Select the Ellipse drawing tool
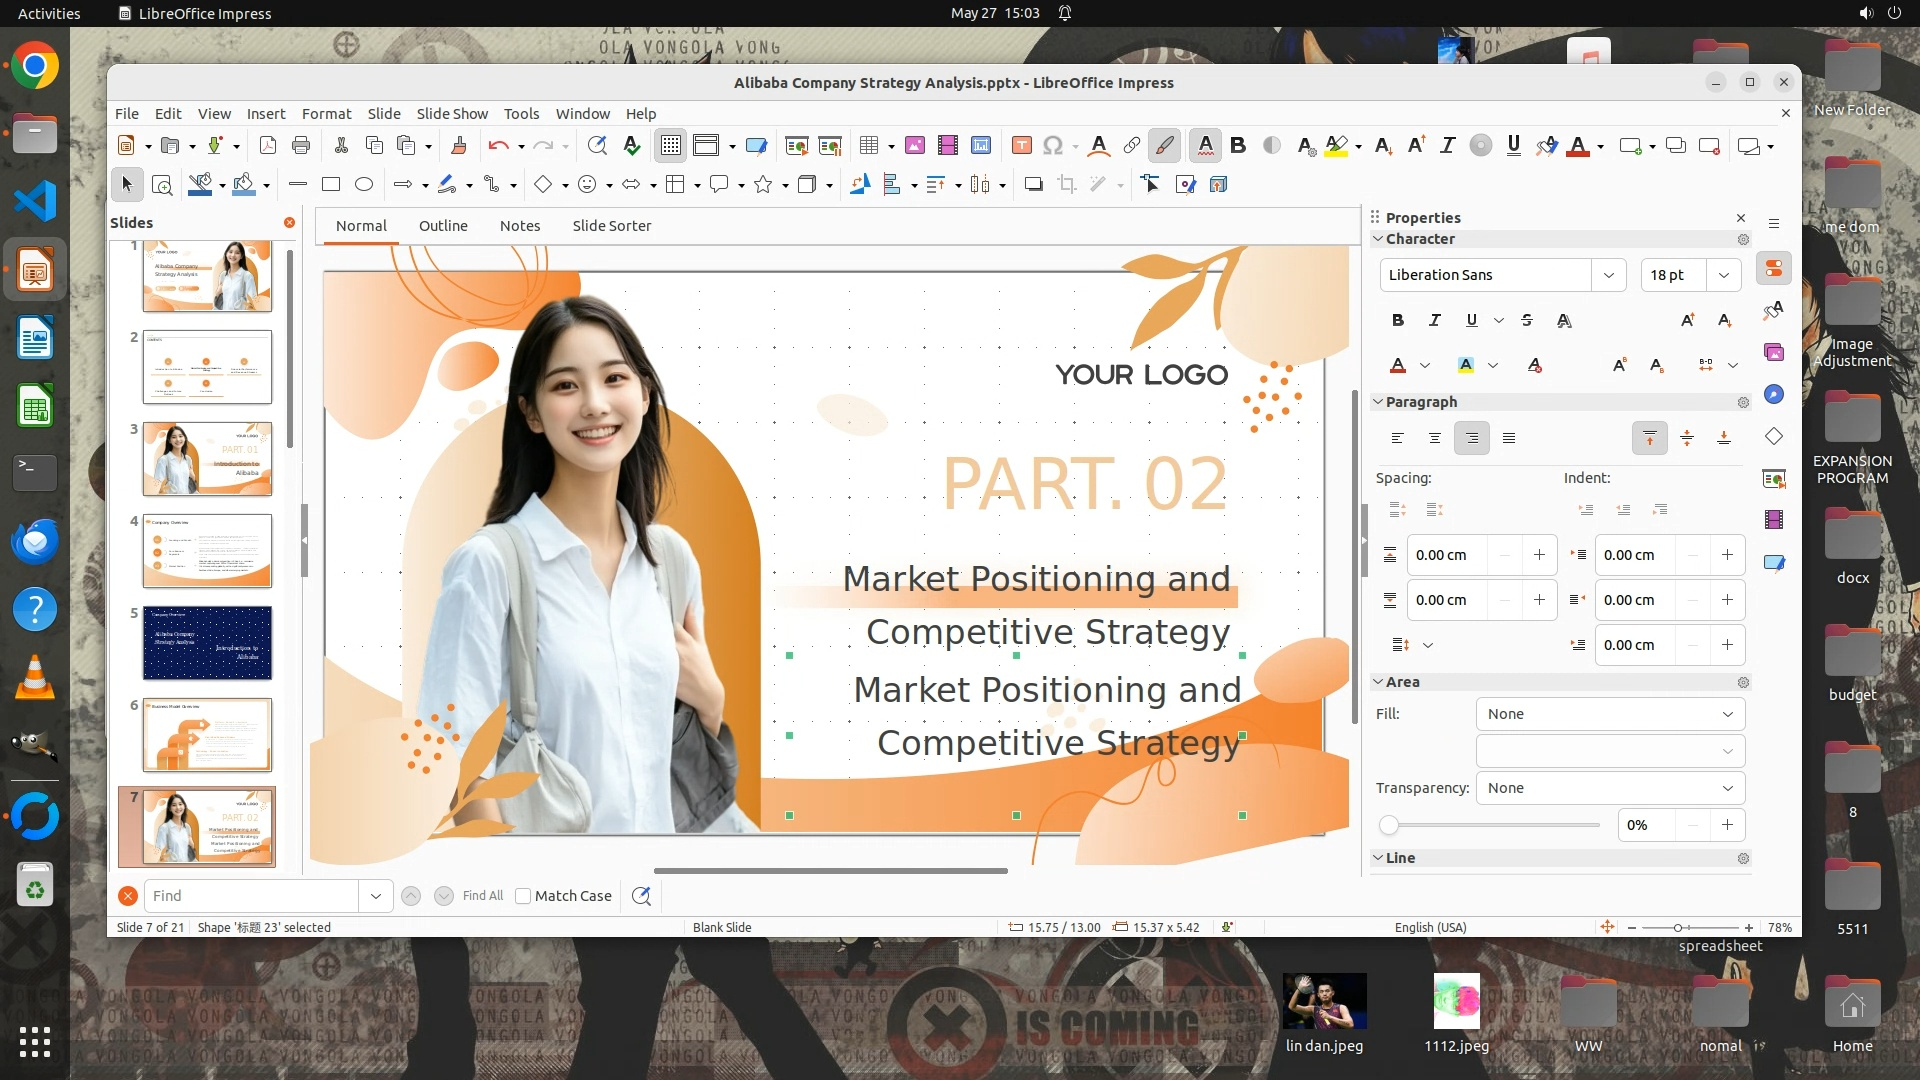1920x1080 pixels. pyautogui.click(x=364, y=184)
